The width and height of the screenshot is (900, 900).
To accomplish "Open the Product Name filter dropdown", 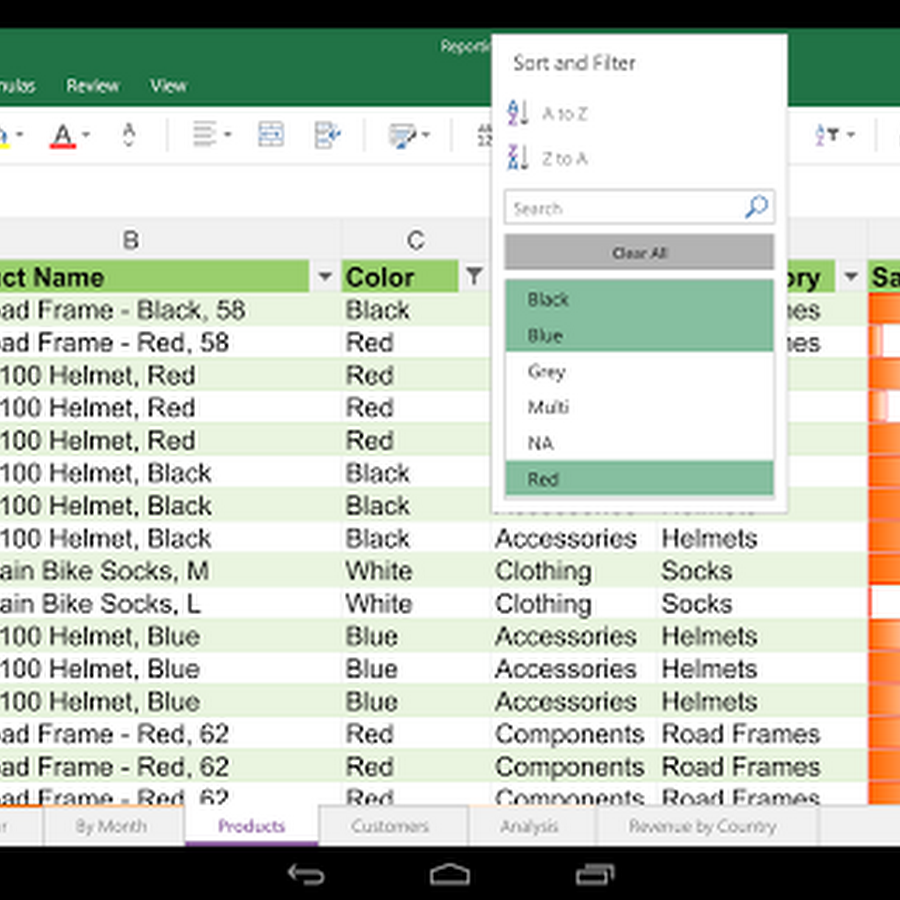I will click(x=325, y=276).
